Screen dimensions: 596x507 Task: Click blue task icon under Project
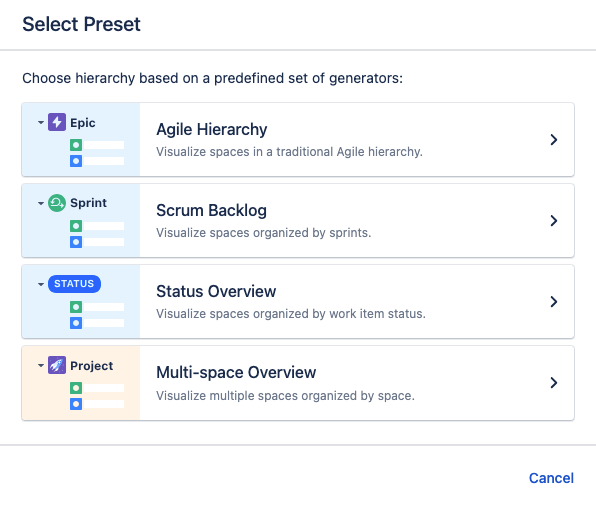(x=76, y=404)
